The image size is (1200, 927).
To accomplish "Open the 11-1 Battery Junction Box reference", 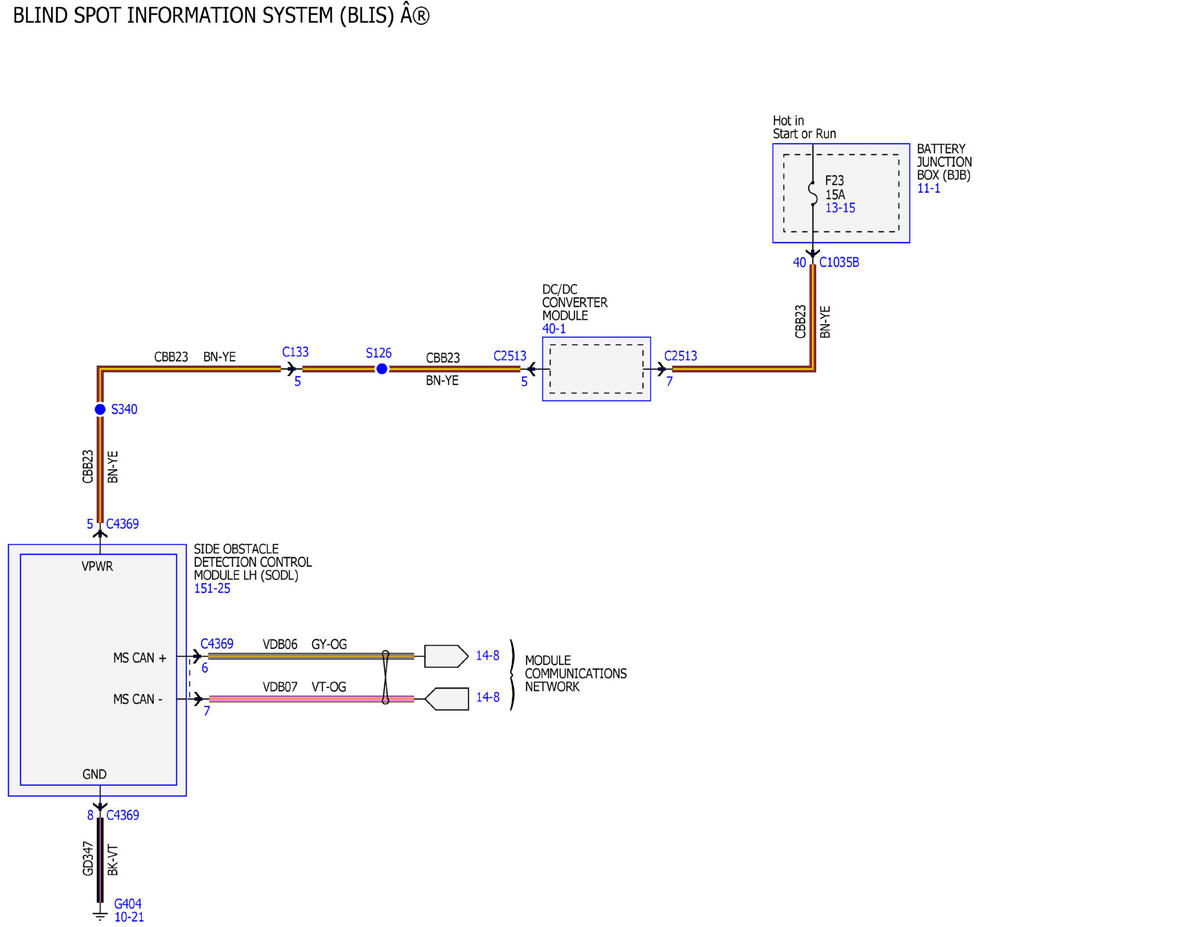I will pyautogui.click(x=929, y=188).
